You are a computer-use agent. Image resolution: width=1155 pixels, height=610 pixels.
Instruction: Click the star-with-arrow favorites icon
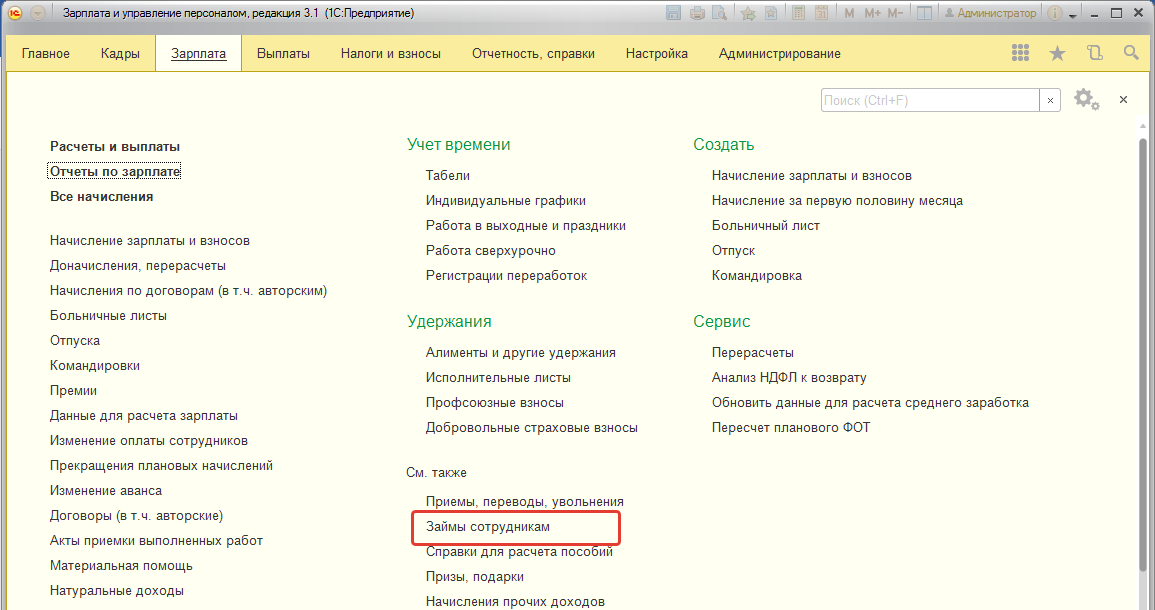(748, 13)
